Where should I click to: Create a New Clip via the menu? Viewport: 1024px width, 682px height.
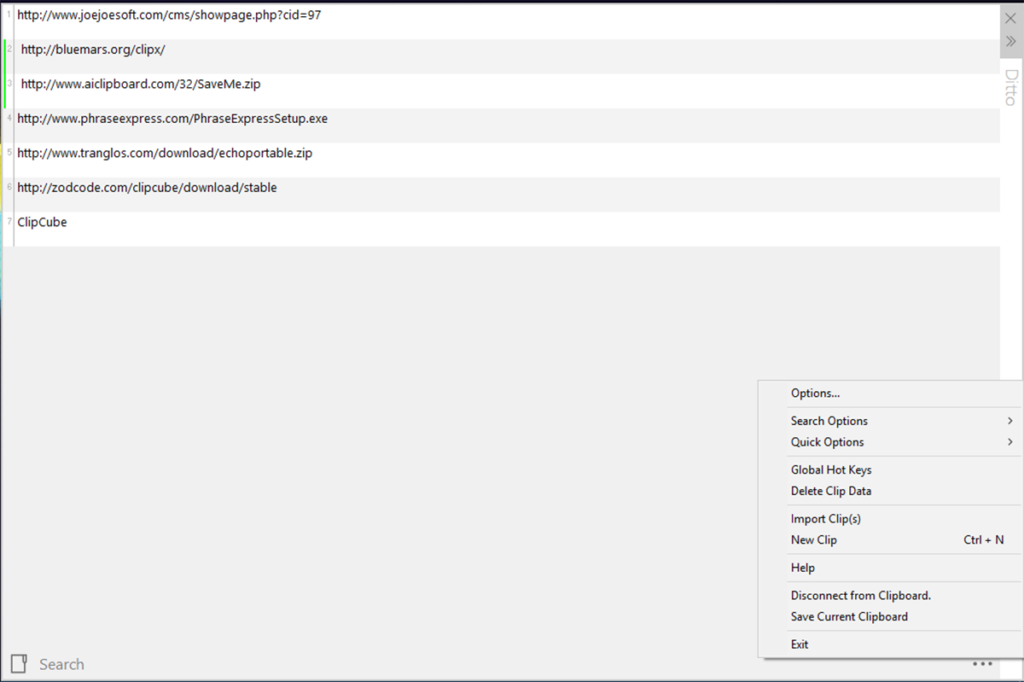pyautogui.click(x=812, y=539)
